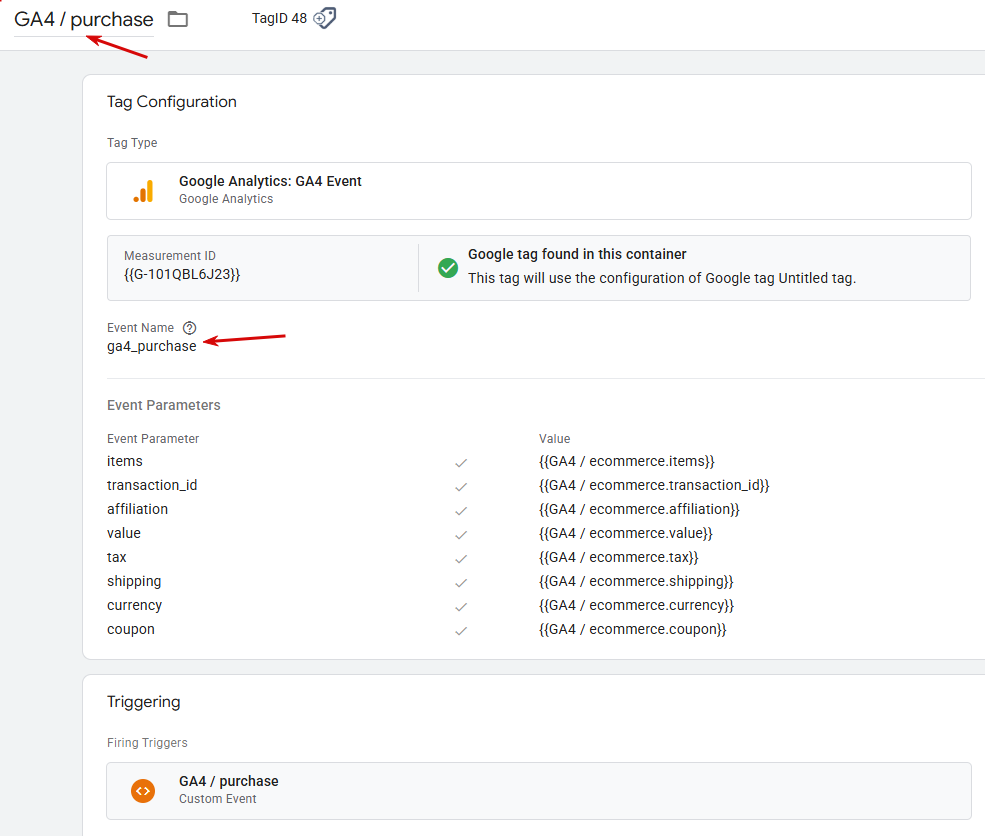The width and height of the screenshot is (985, 836).
Task: Click the Triggering section heading
Action: coord(144,702)
